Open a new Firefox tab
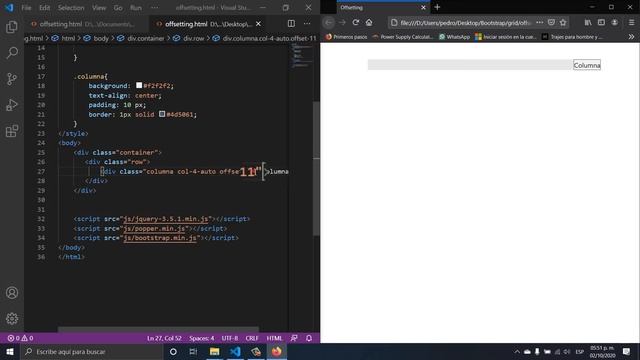Viewport: 640px width, 360px height. (437, 7)
